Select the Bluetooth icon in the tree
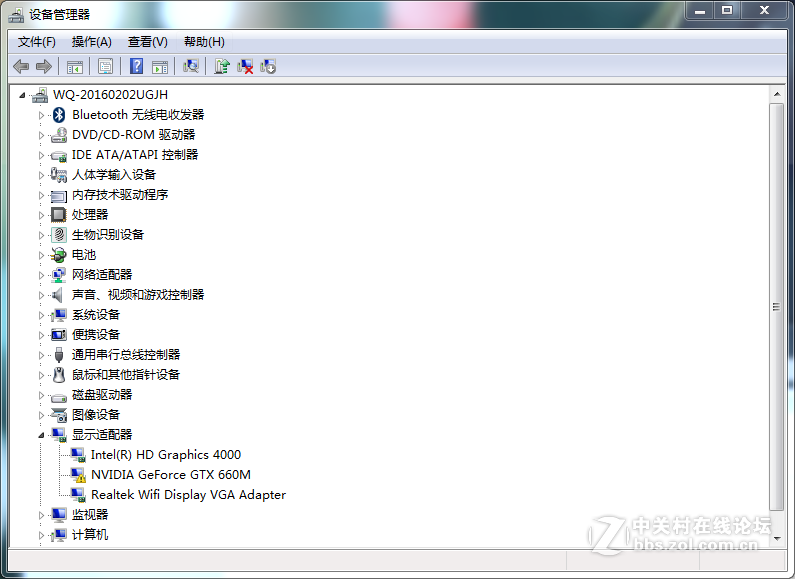The height and width of the screenshot is (579, 795). 59,115
